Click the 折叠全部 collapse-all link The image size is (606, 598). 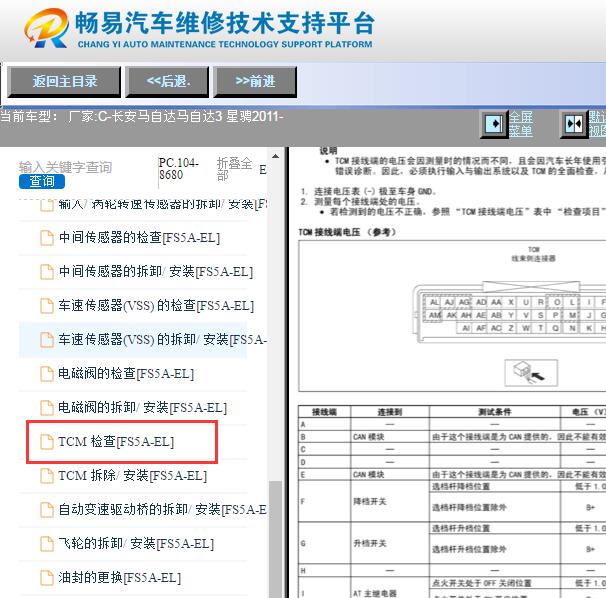[x=234, y=169]
